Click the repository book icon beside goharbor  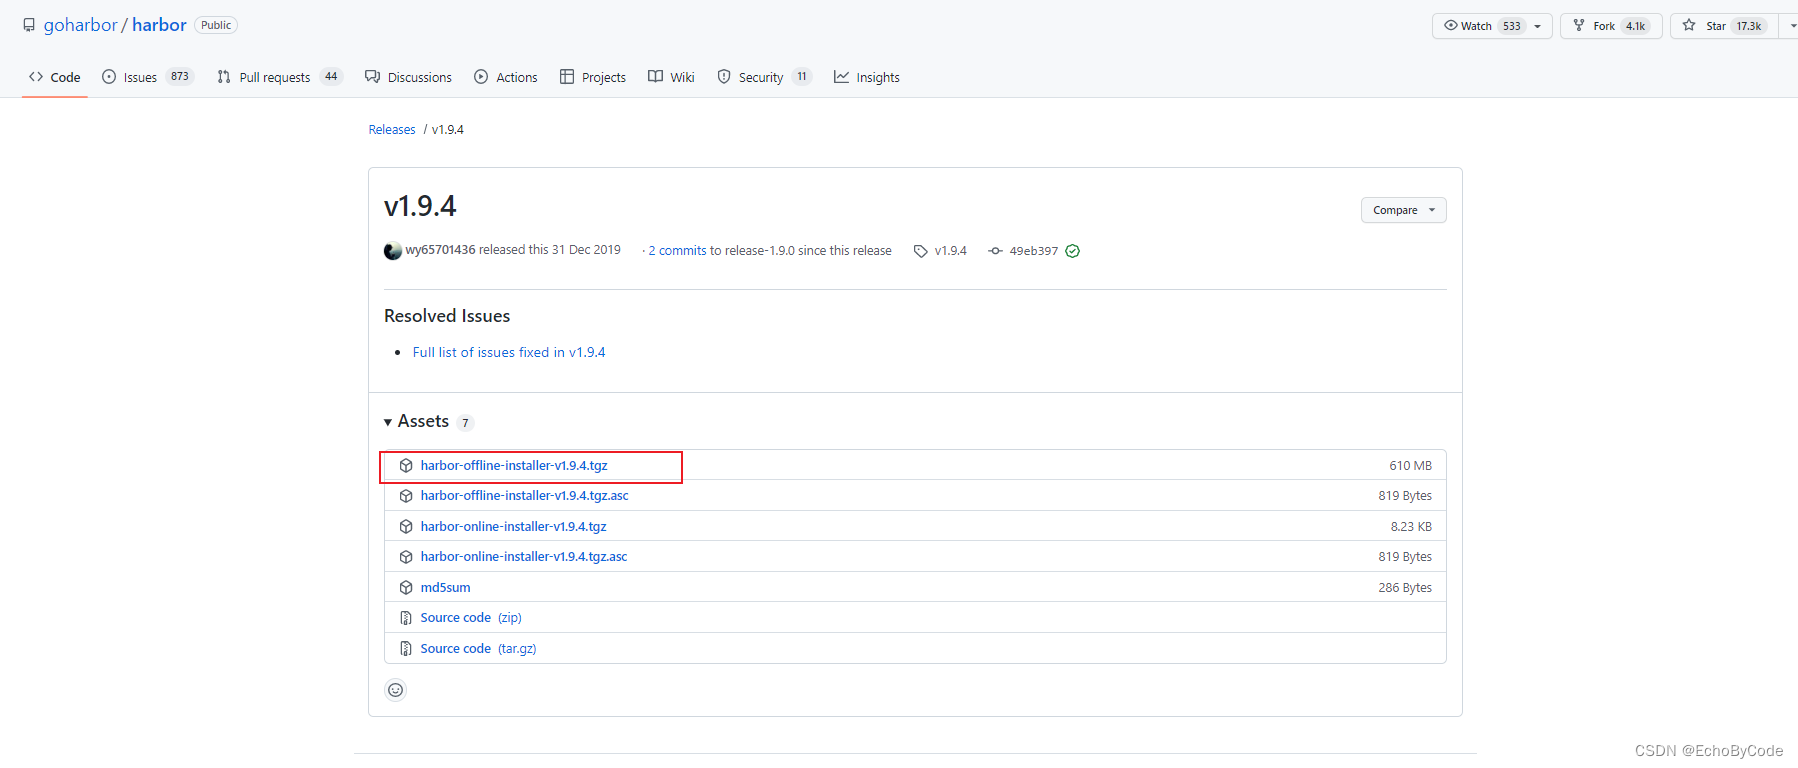(x=29, y=25)
